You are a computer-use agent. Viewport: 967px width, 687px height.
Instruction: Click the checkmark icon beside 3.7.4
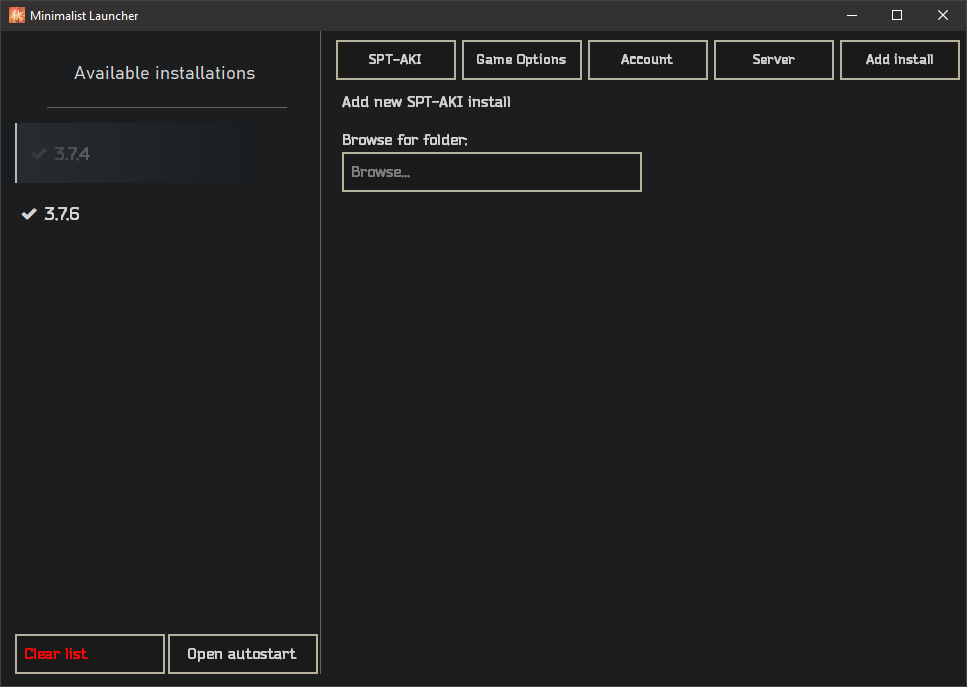(x=40, y=154)
